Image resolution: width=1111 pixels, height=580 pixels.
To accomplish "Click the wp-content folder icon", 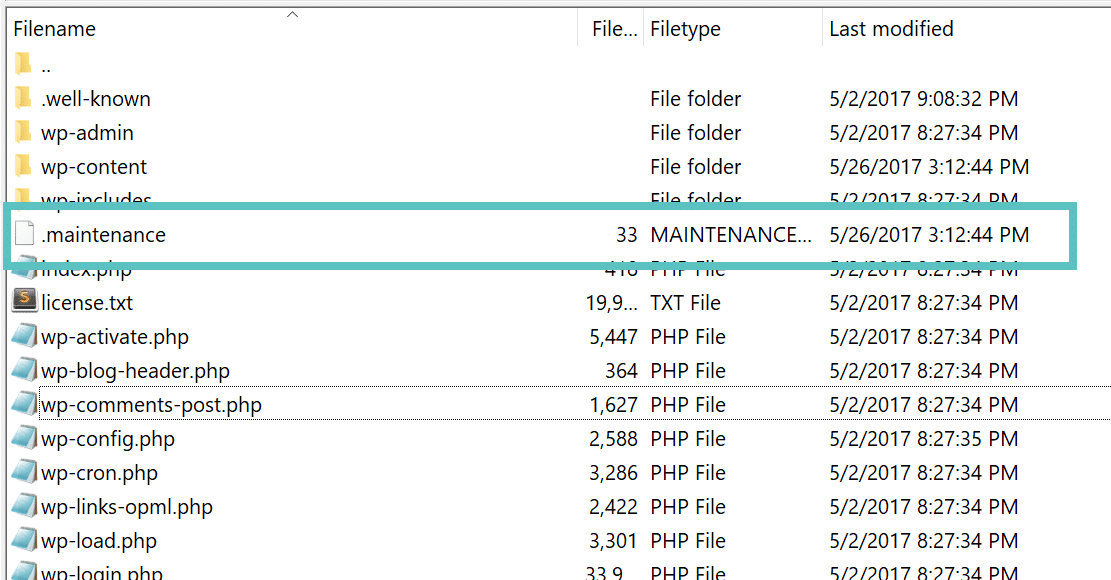I will tap(23, 166).
